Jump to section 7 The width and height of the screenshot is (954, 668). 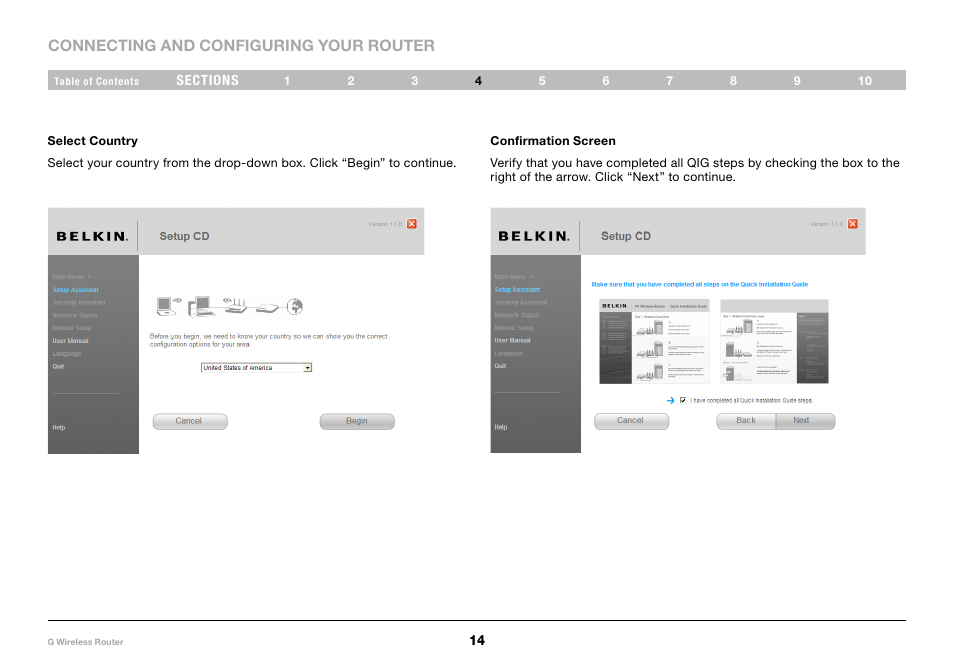(669, 81)
